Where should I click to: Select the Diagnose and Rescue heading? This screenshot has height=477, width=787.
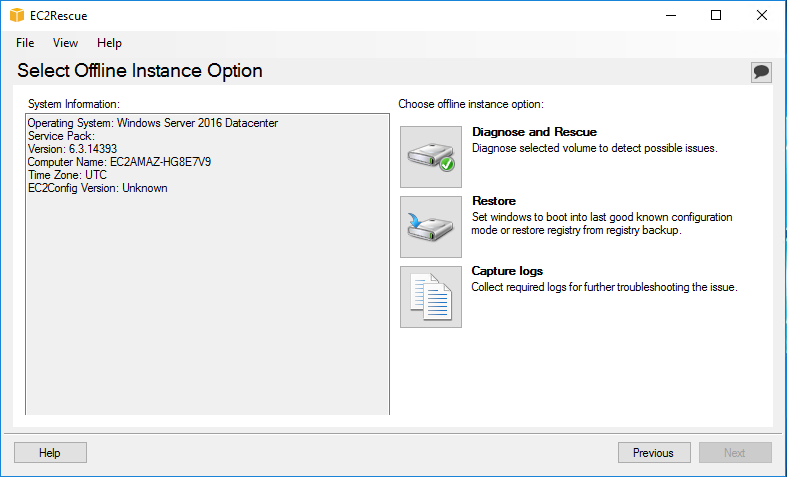coord(534,132)
